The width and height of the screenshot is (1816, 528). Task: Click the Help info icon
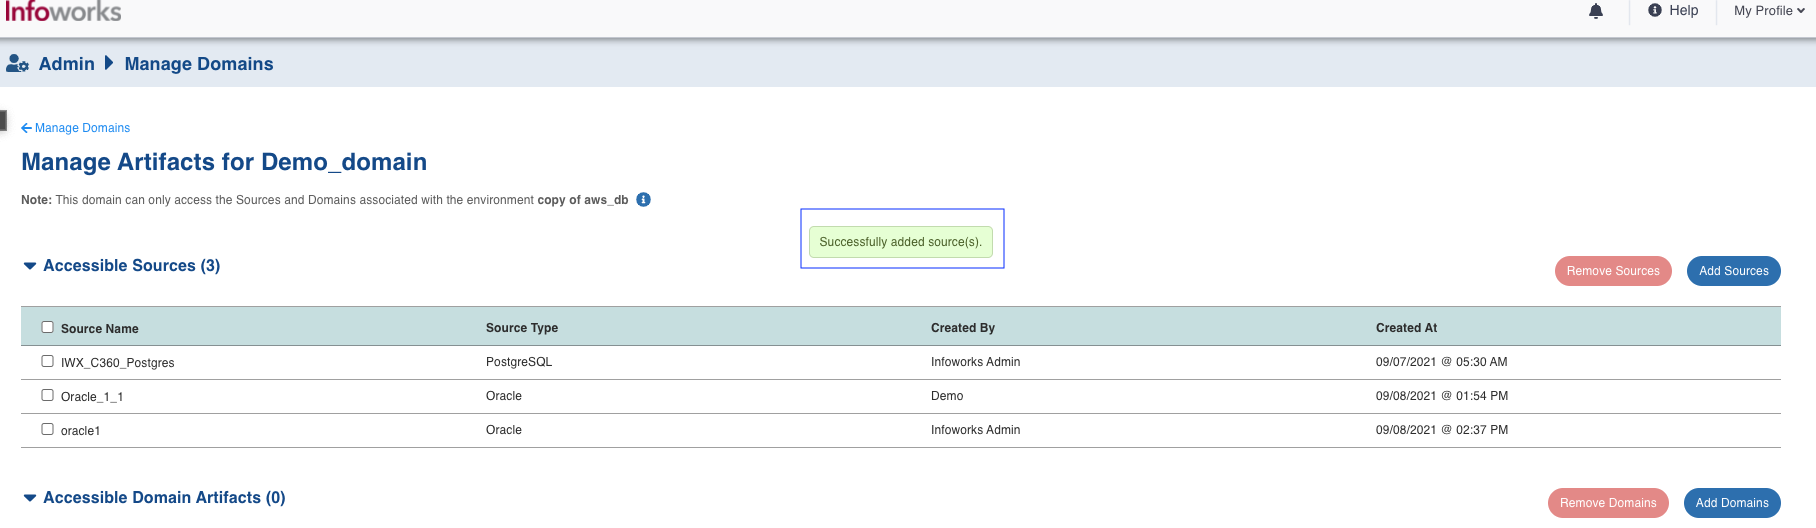(1655, 10)
